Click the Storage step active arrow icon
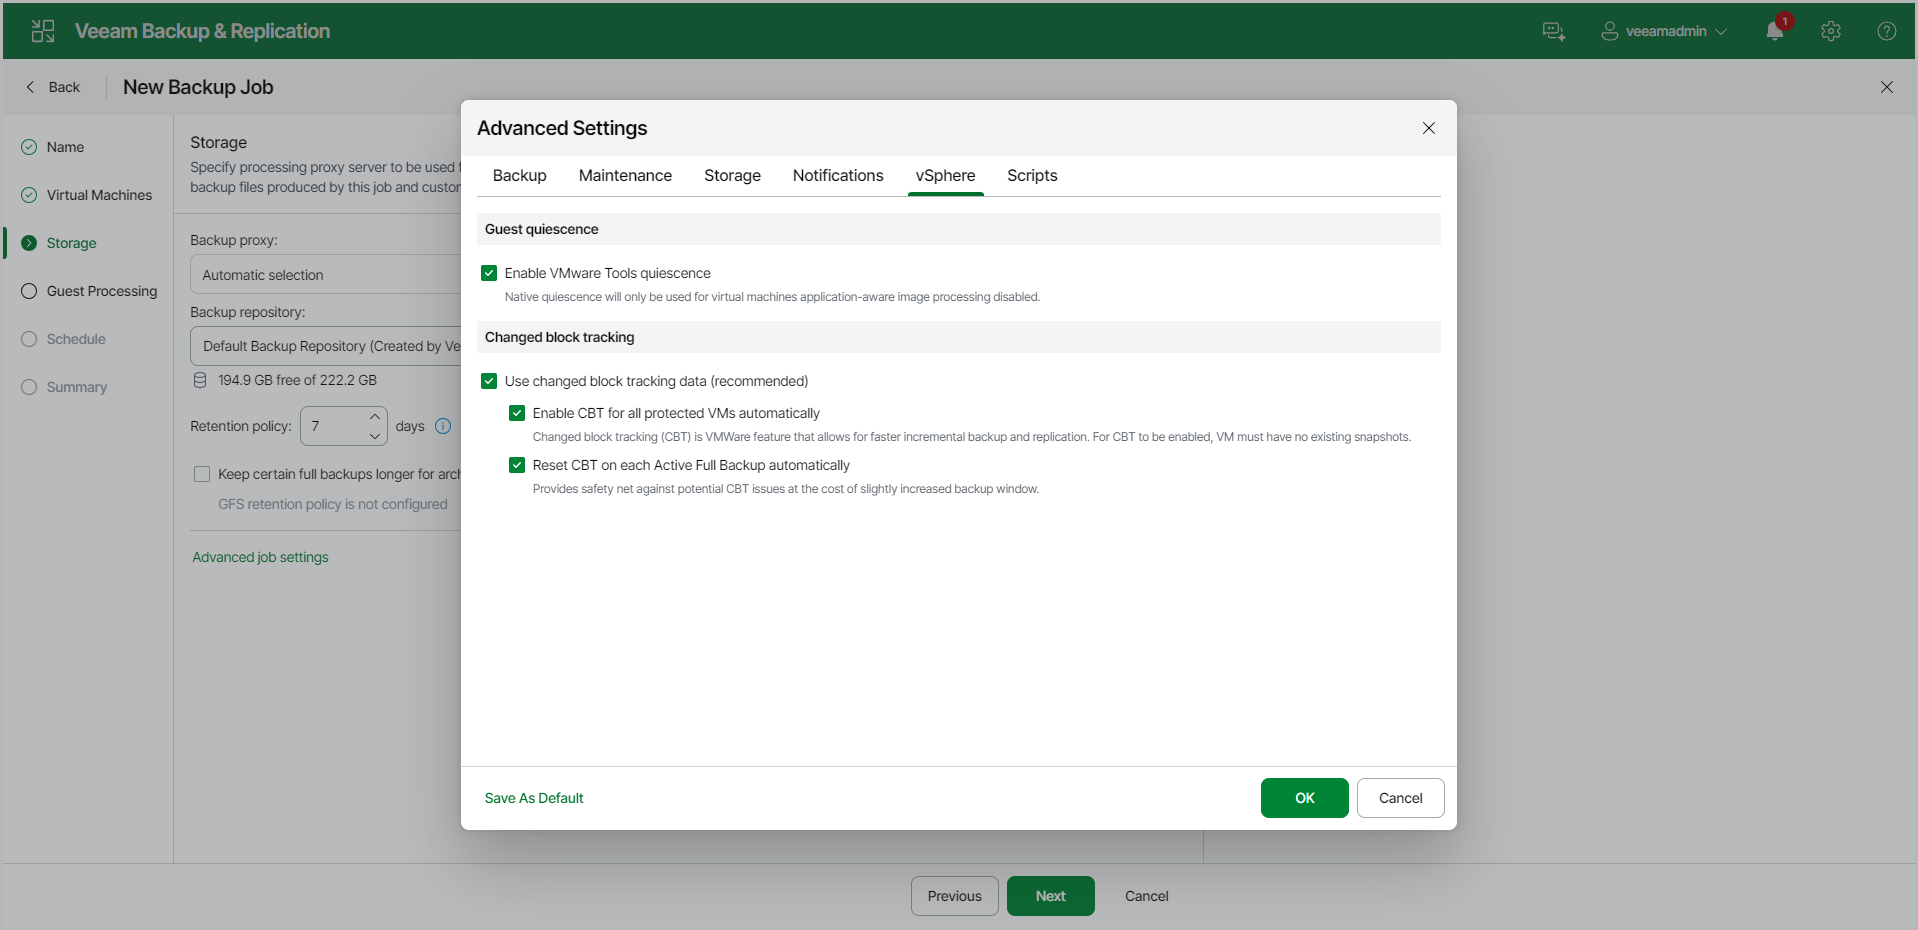This screenshot has width=1918, height=930. 29,243
